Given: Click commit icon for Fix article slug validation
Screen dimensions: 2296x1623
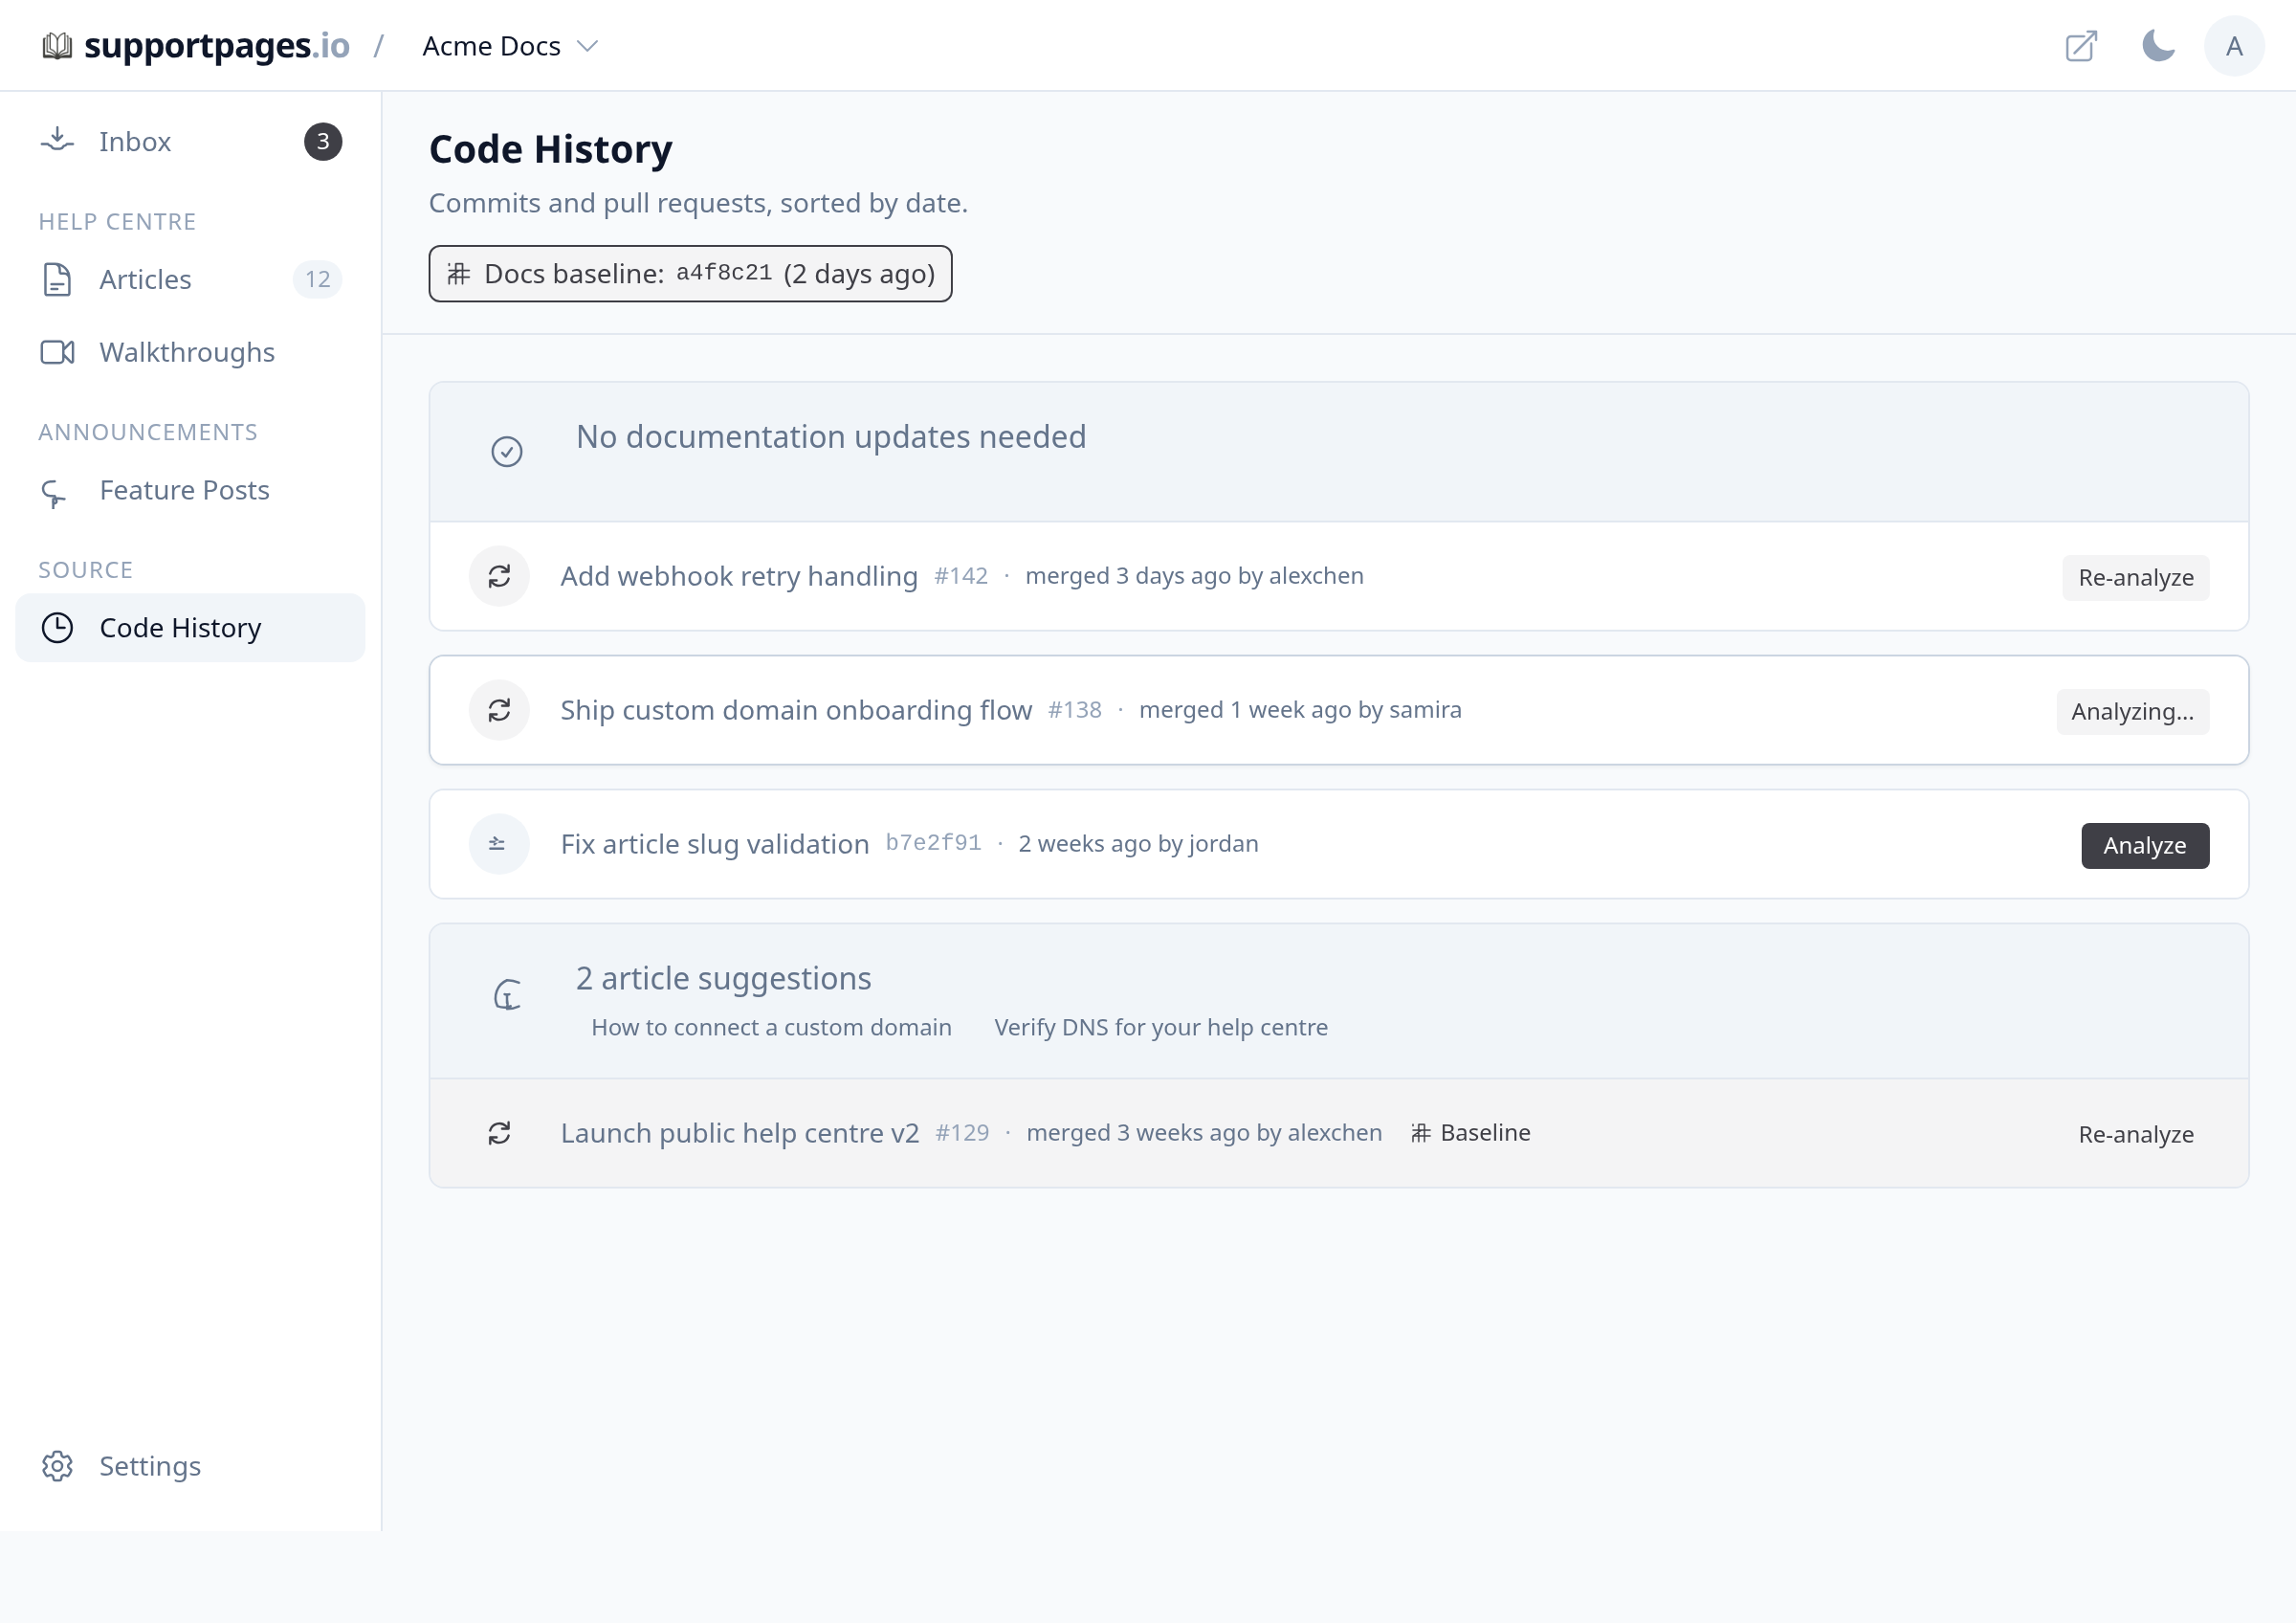Looking at the screenshot, I should pyautogui.click(x=499, y=844).
